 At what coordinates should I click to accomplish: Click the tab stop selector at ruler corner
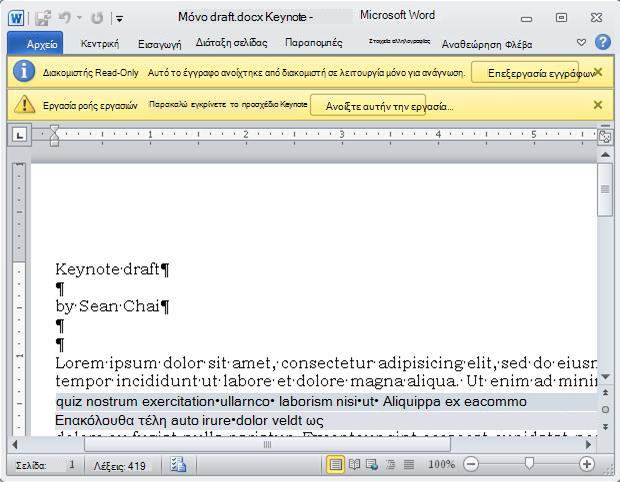click(x=19, y=135)
